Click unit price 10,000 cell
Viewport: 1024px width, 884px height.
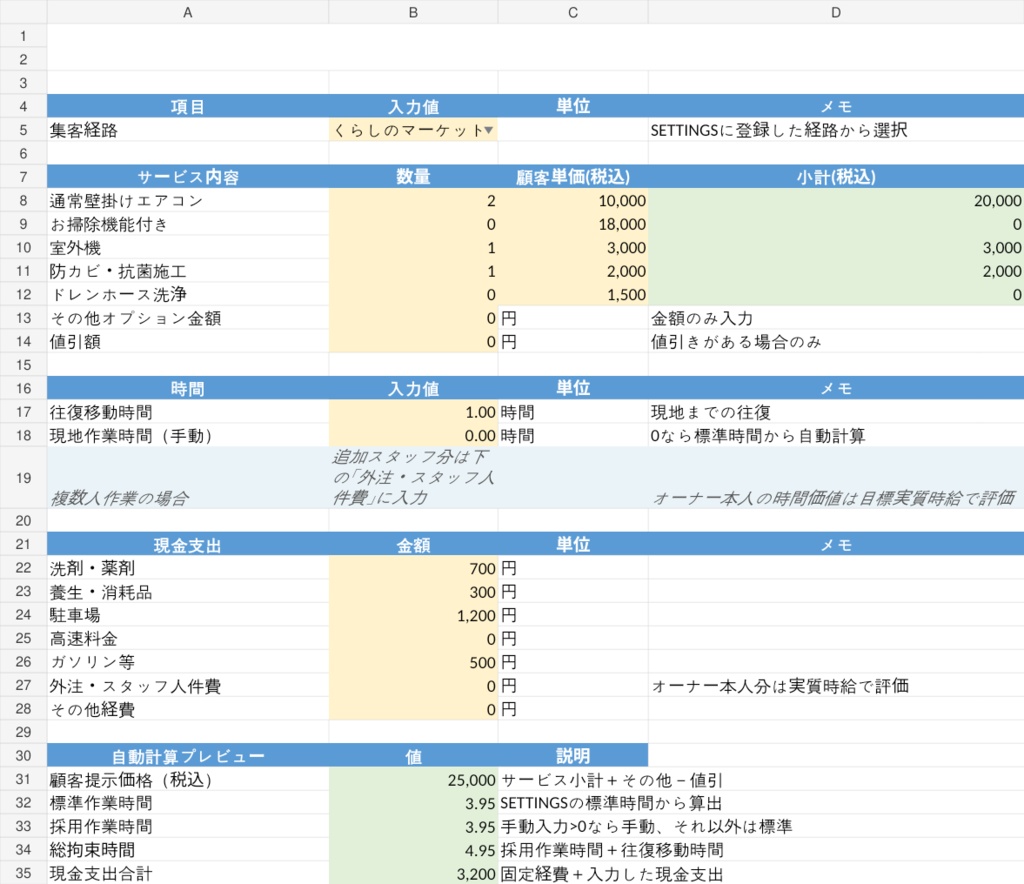[573, 200]
